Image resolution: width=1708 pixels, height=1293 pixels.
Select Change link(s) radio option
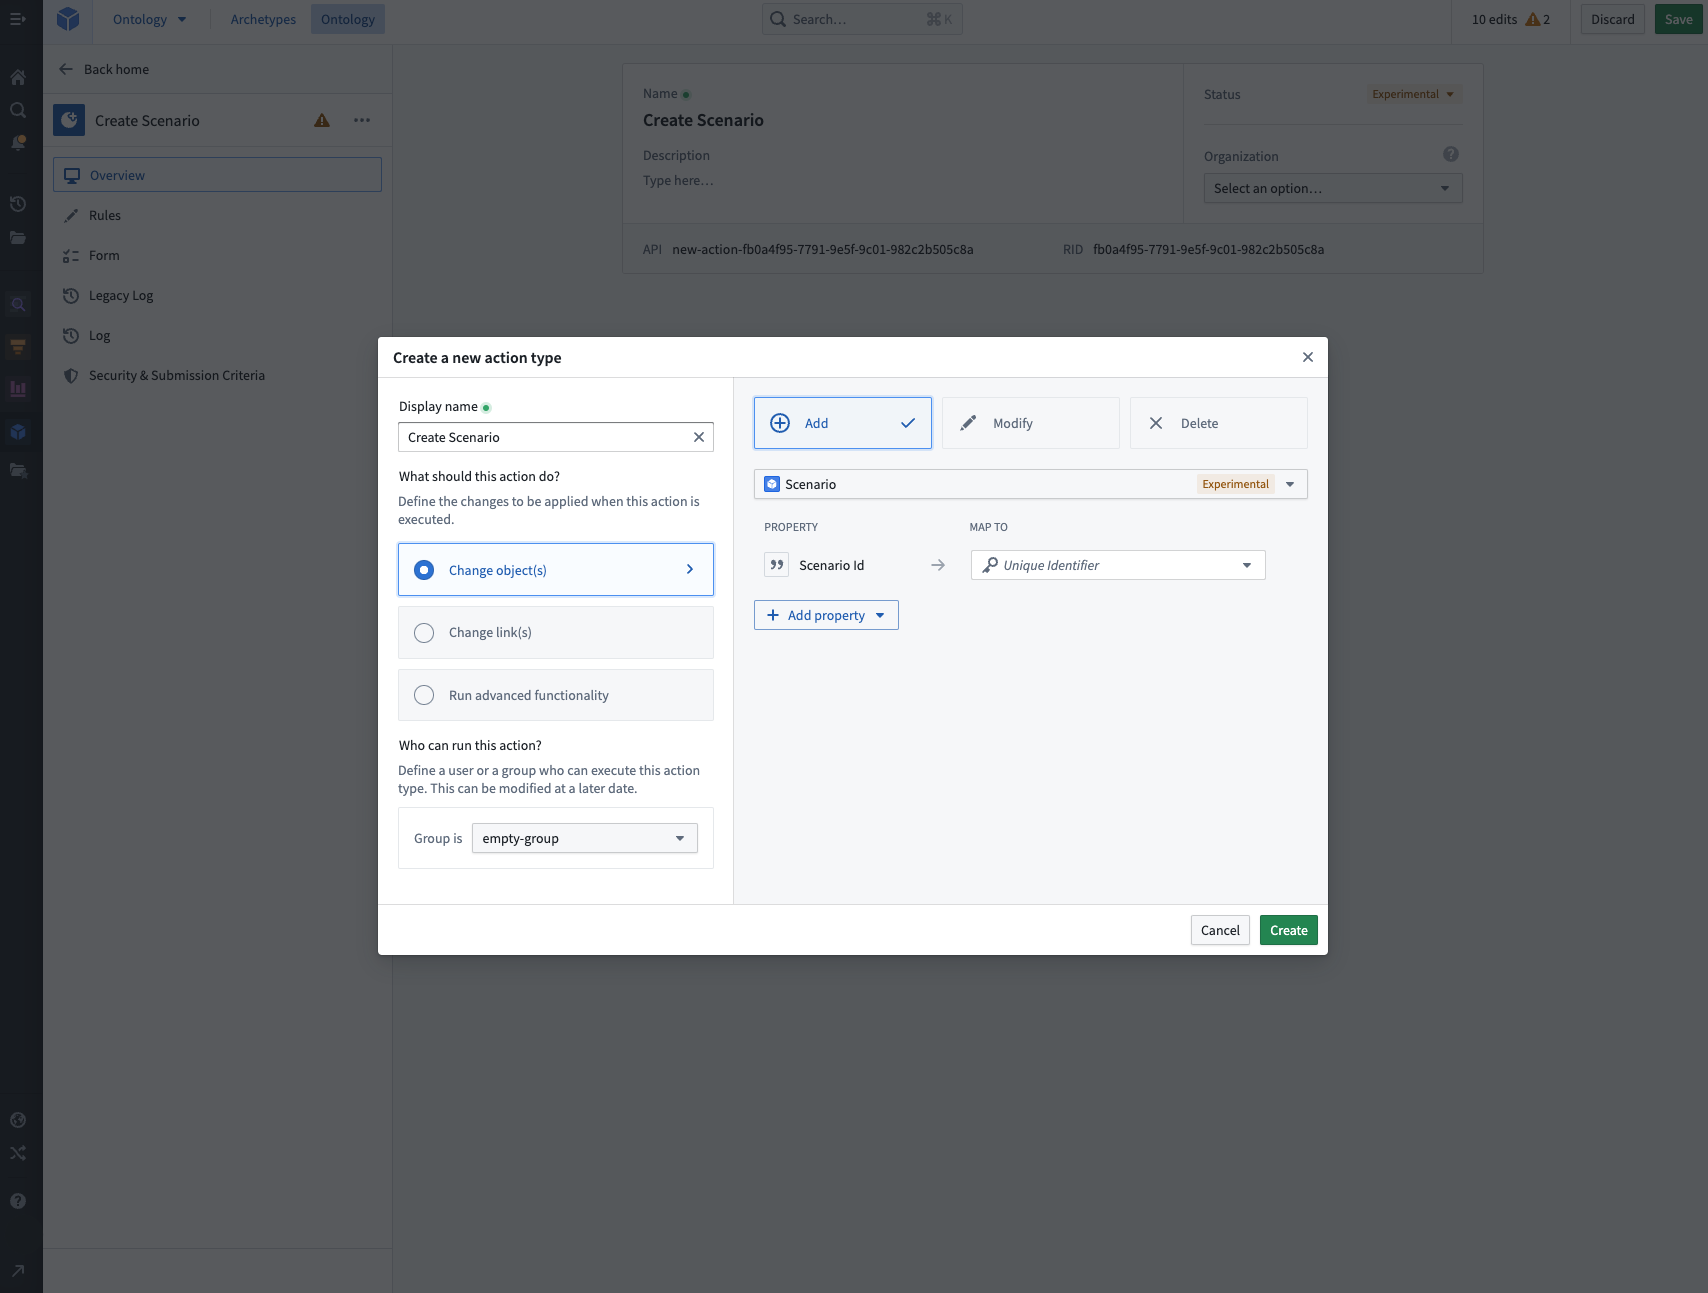click(x=556, y=633)
